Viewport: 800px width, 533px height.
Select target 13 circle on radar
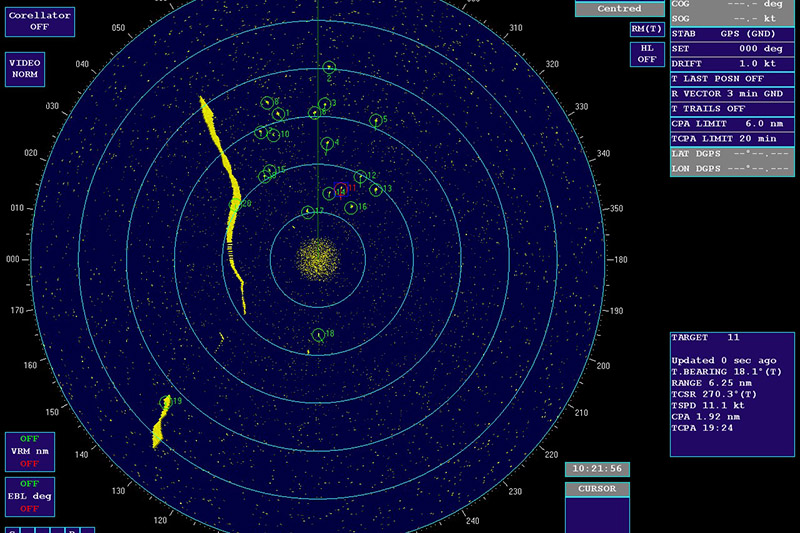pyautogui.click(x=376, y=189)
